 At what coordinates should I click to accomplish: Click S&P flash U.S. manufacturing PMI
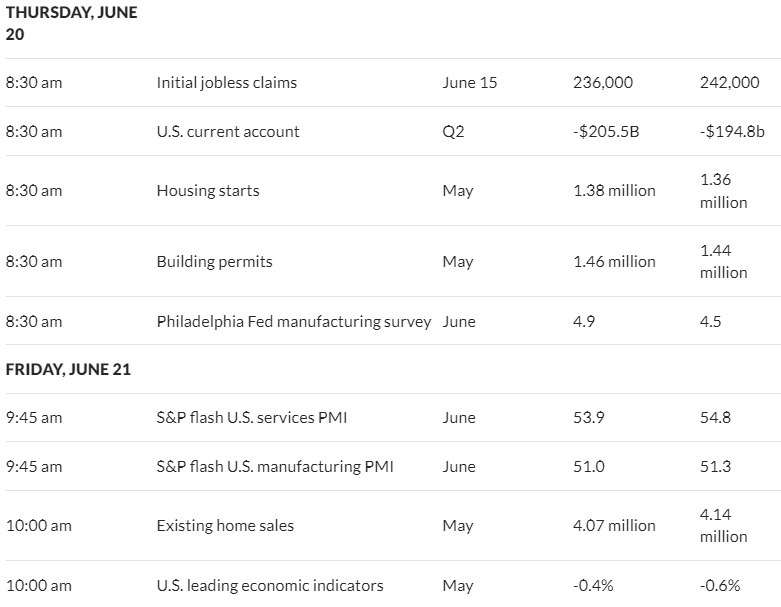(275, 467)
